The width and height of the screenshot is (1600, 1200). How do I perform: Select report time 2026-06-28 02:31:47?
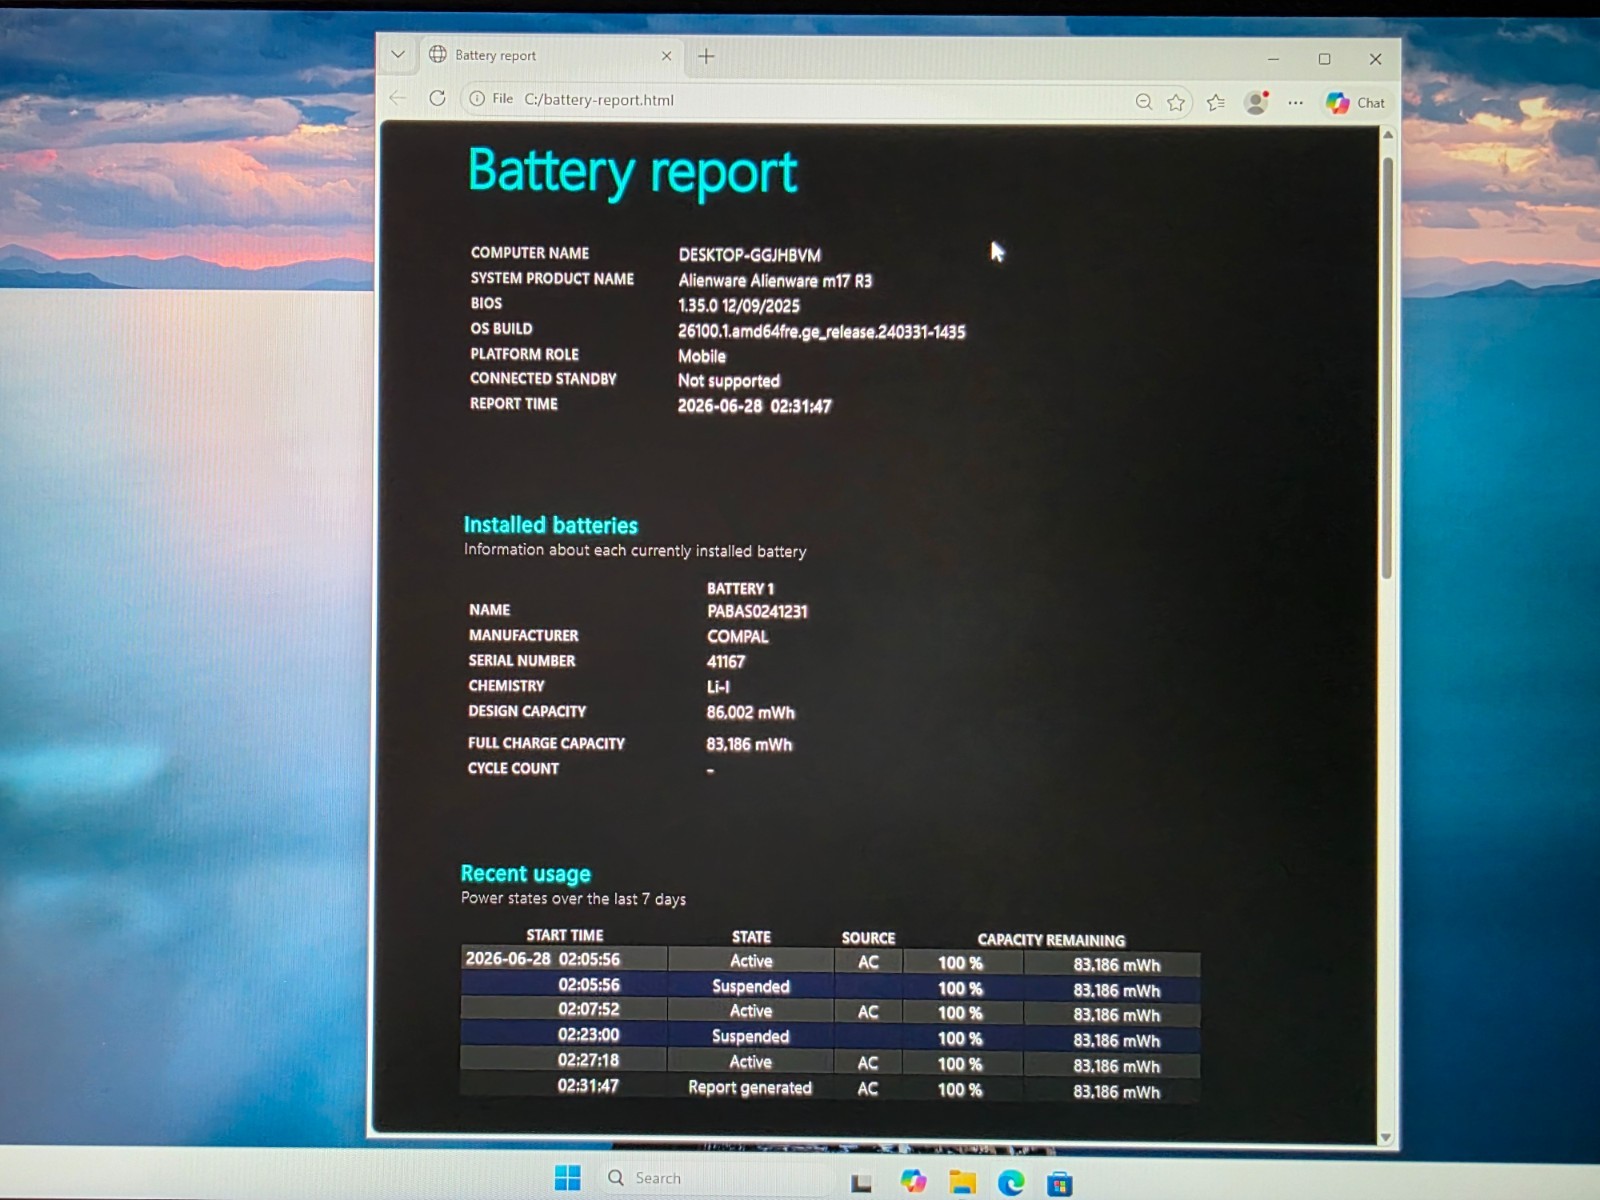point(754,406)
